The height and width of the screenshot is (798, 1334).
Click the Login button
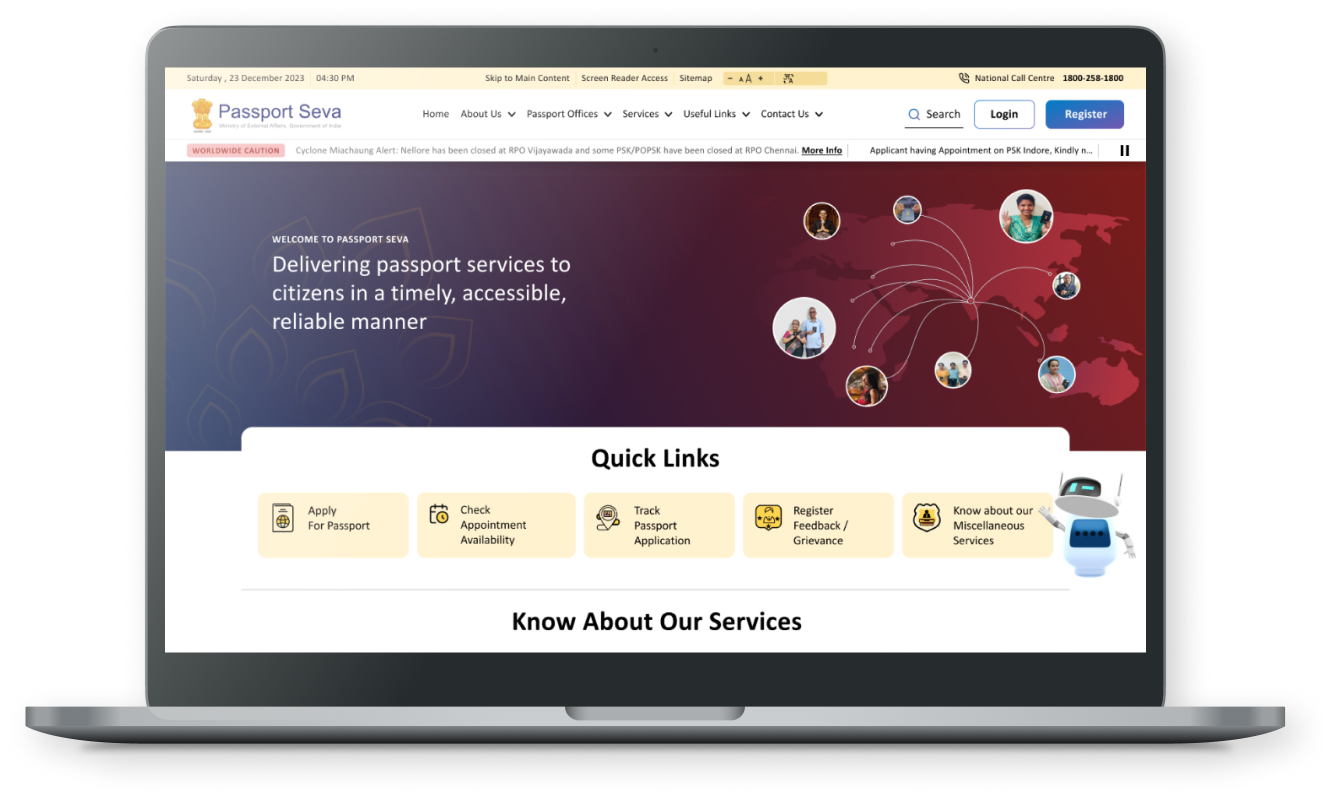[1004, 114]
